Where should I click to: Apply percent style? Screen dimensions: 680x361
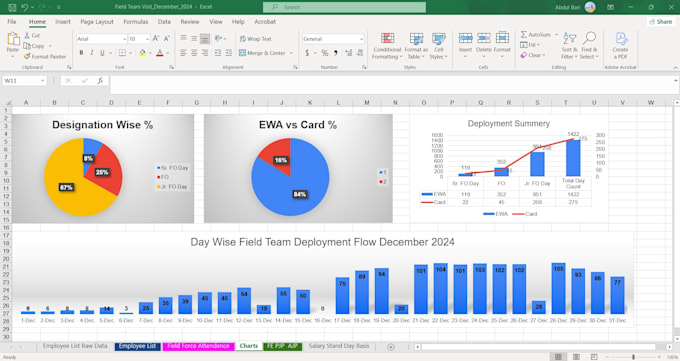(x=324, y=53)
